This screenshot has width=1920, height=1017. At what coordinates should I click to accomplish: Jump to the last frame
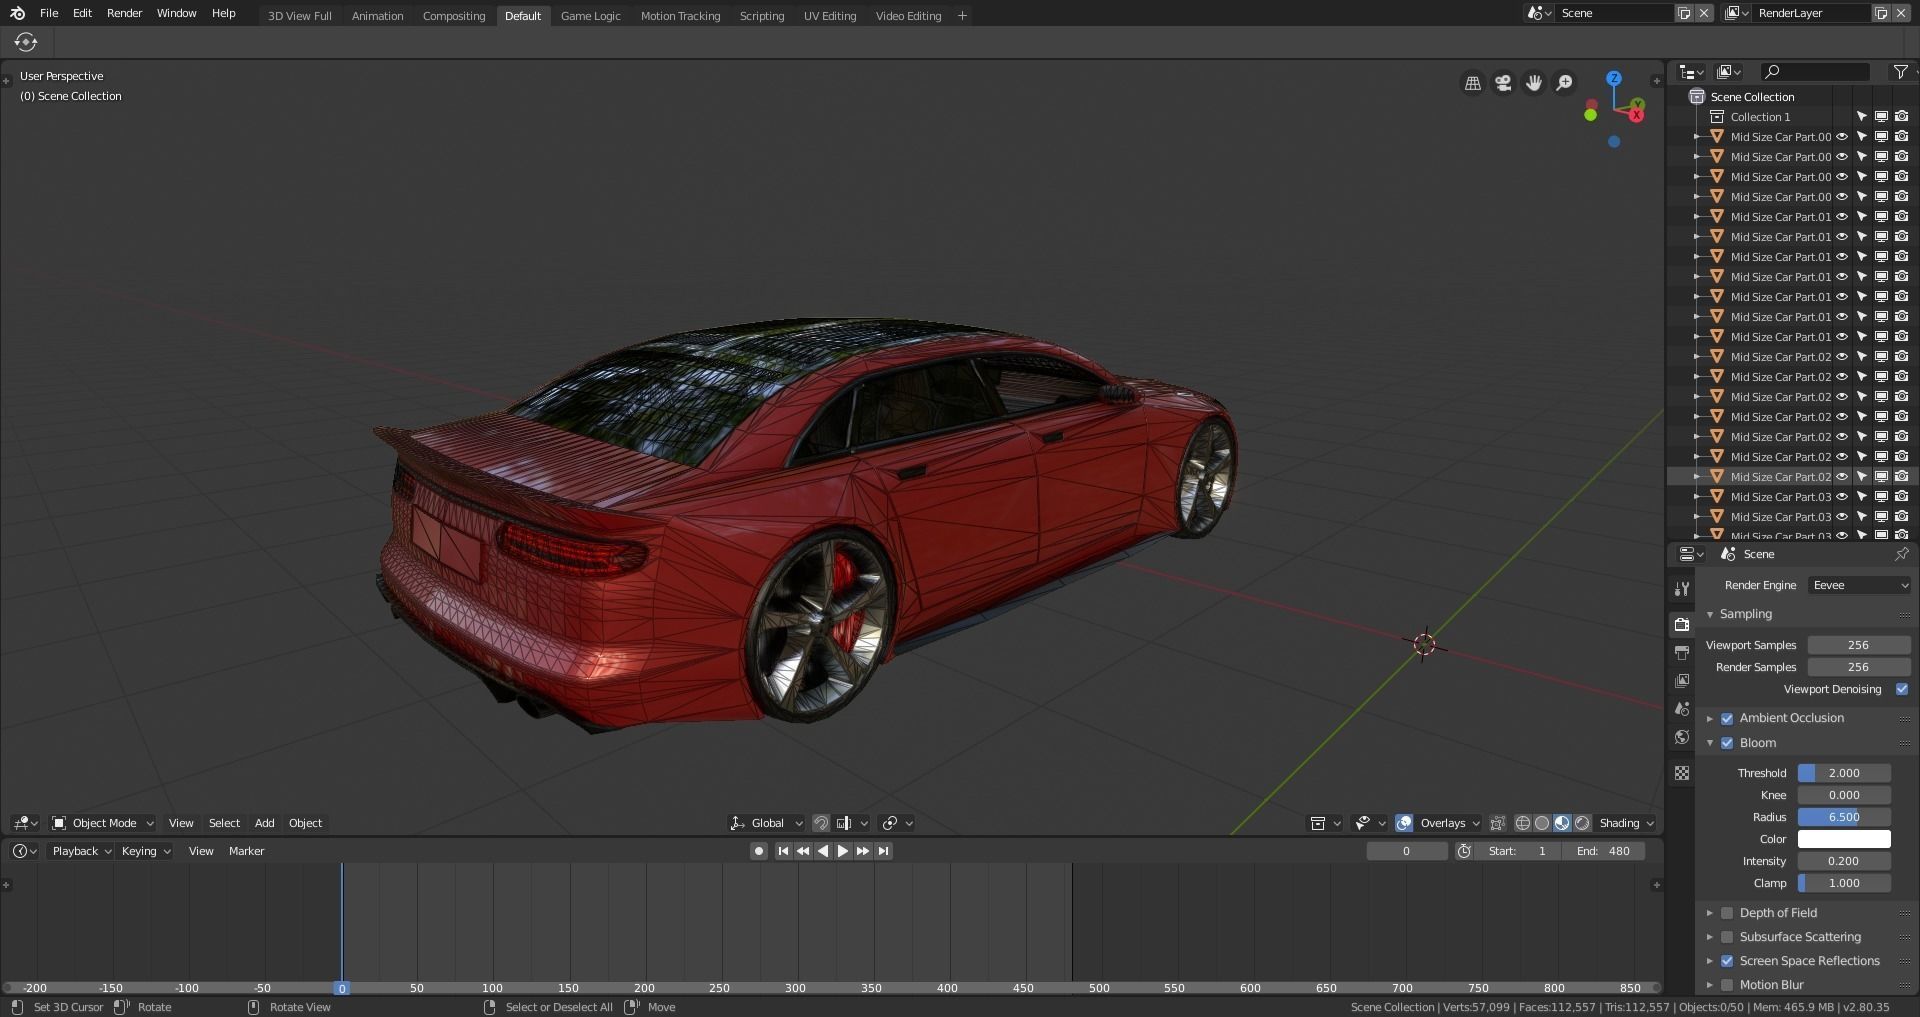point(883,851)
